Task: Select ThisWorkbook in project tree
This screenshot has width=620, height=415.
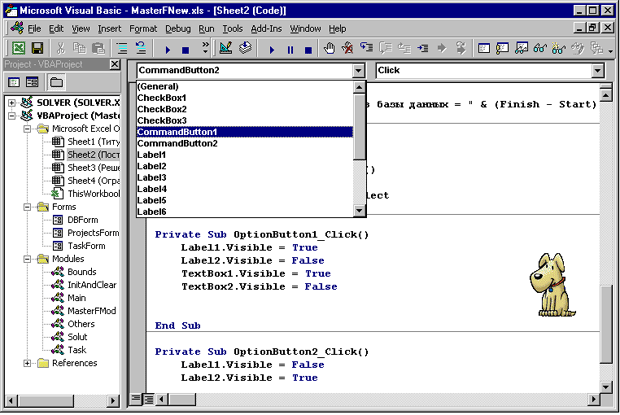Action: pos(94,194)
